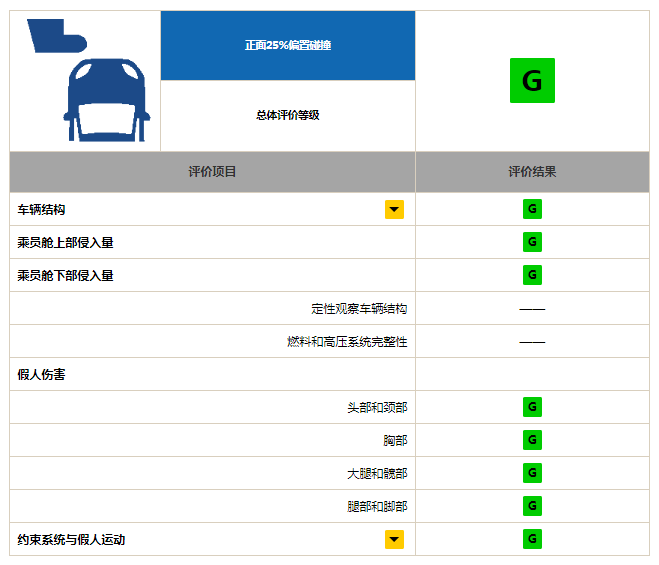Click the G rating badge for 胸部
The image size is (659, 565).
[532, 440]
